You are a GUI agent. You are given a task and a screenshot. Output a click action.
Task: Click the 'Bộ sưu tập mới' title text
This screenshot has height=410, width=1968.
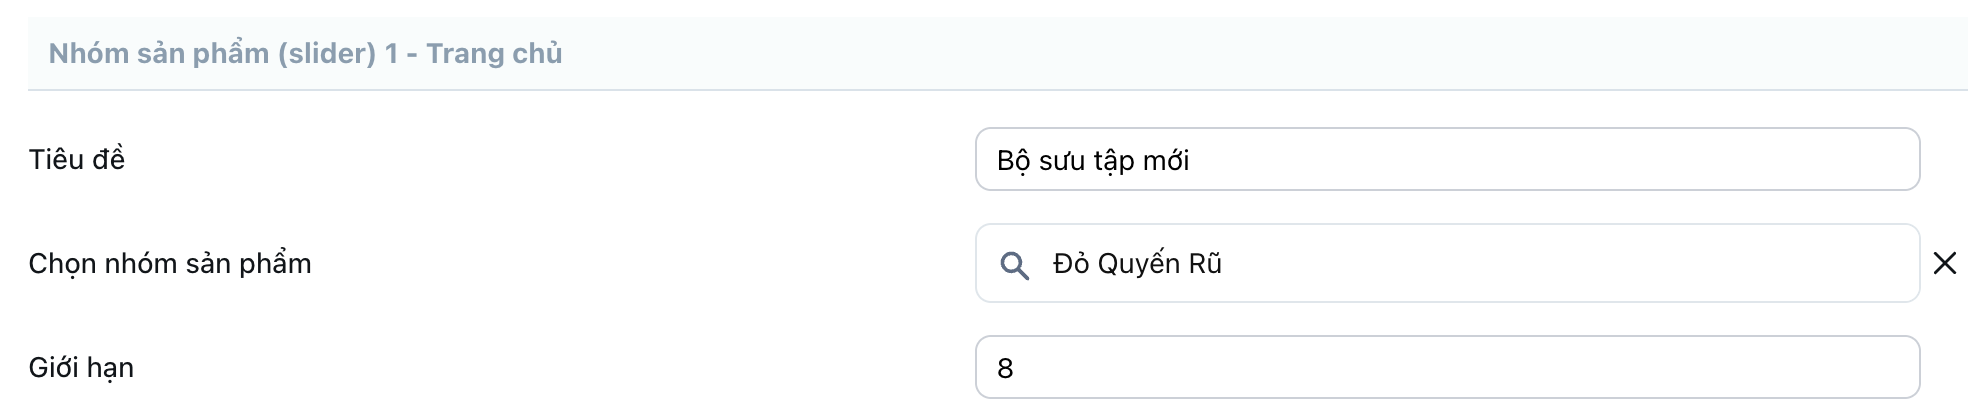[1092, 161]
